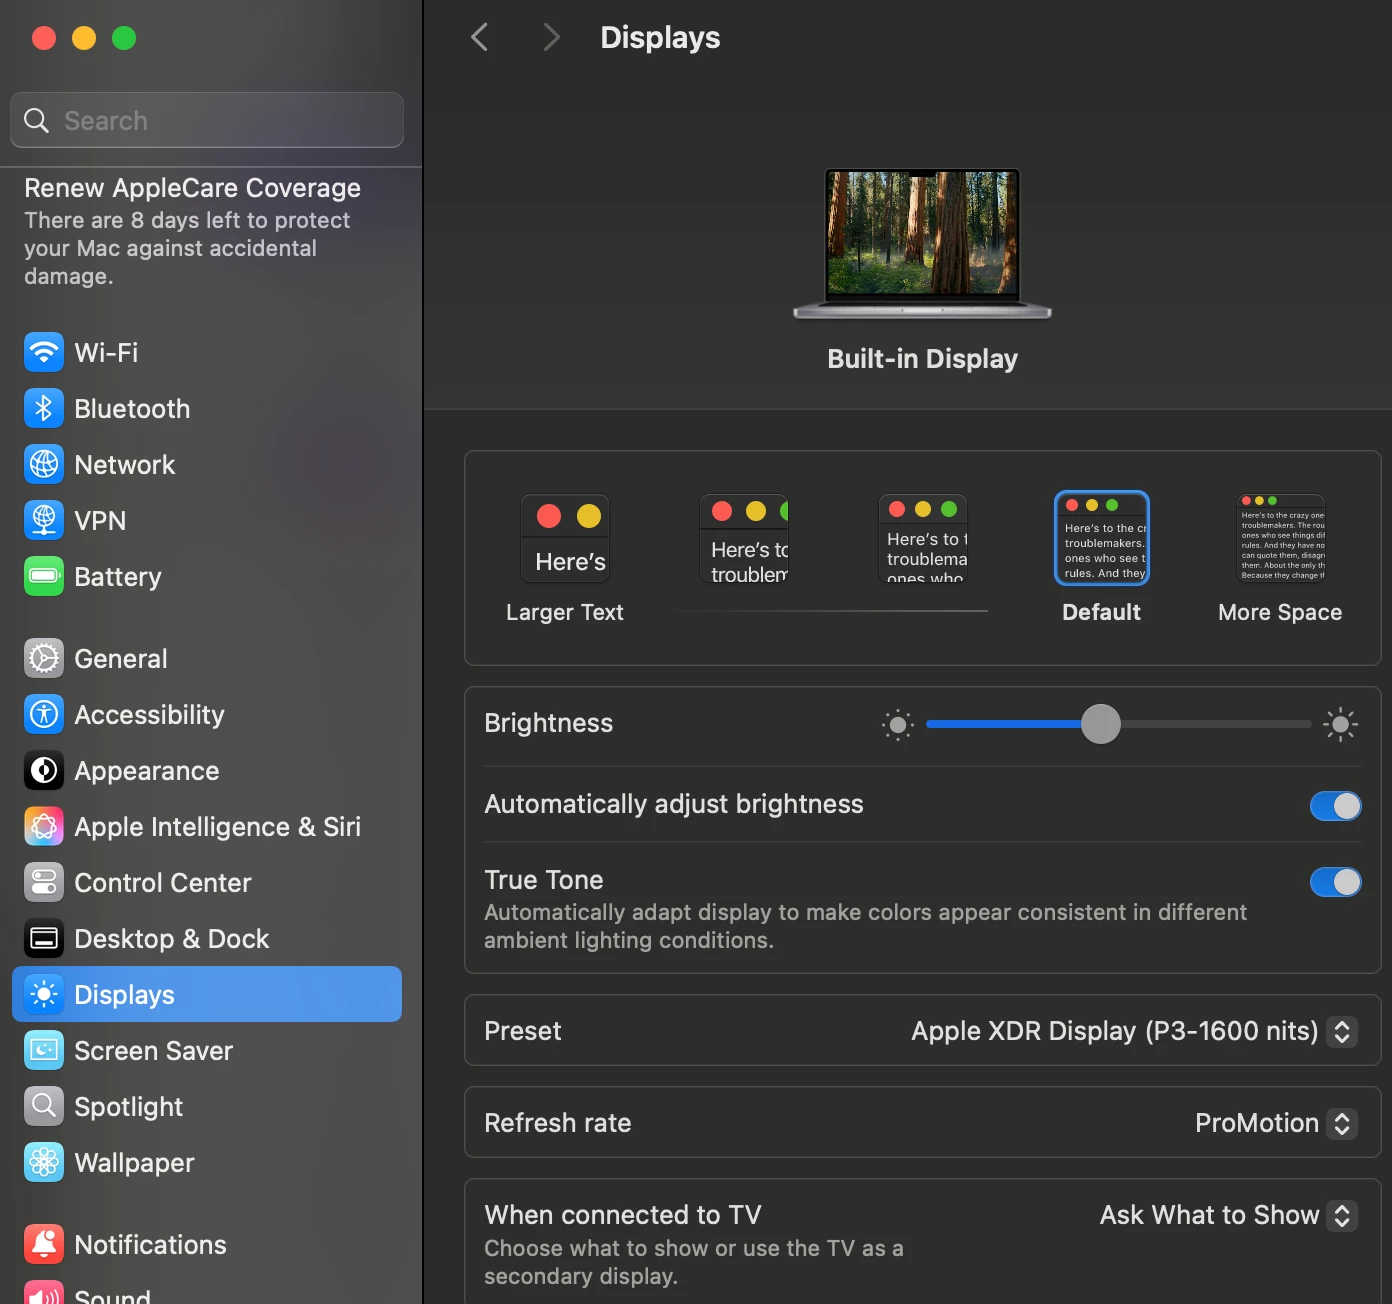Click the Displays sun icon in sidebar

tap(44, 994)
